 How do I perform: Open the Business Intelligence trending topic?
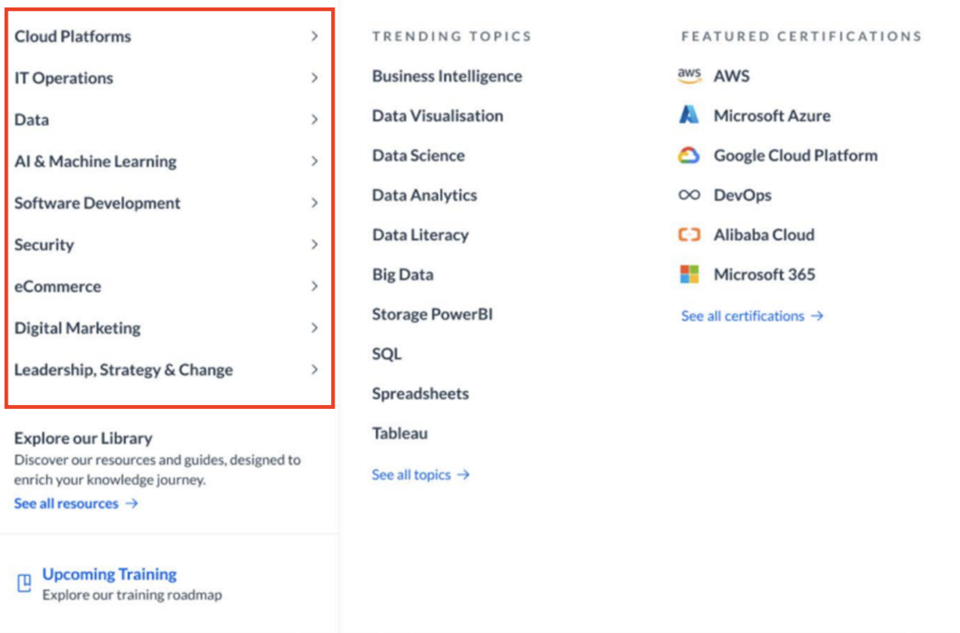pyautogui.click(x=447, y=76)
